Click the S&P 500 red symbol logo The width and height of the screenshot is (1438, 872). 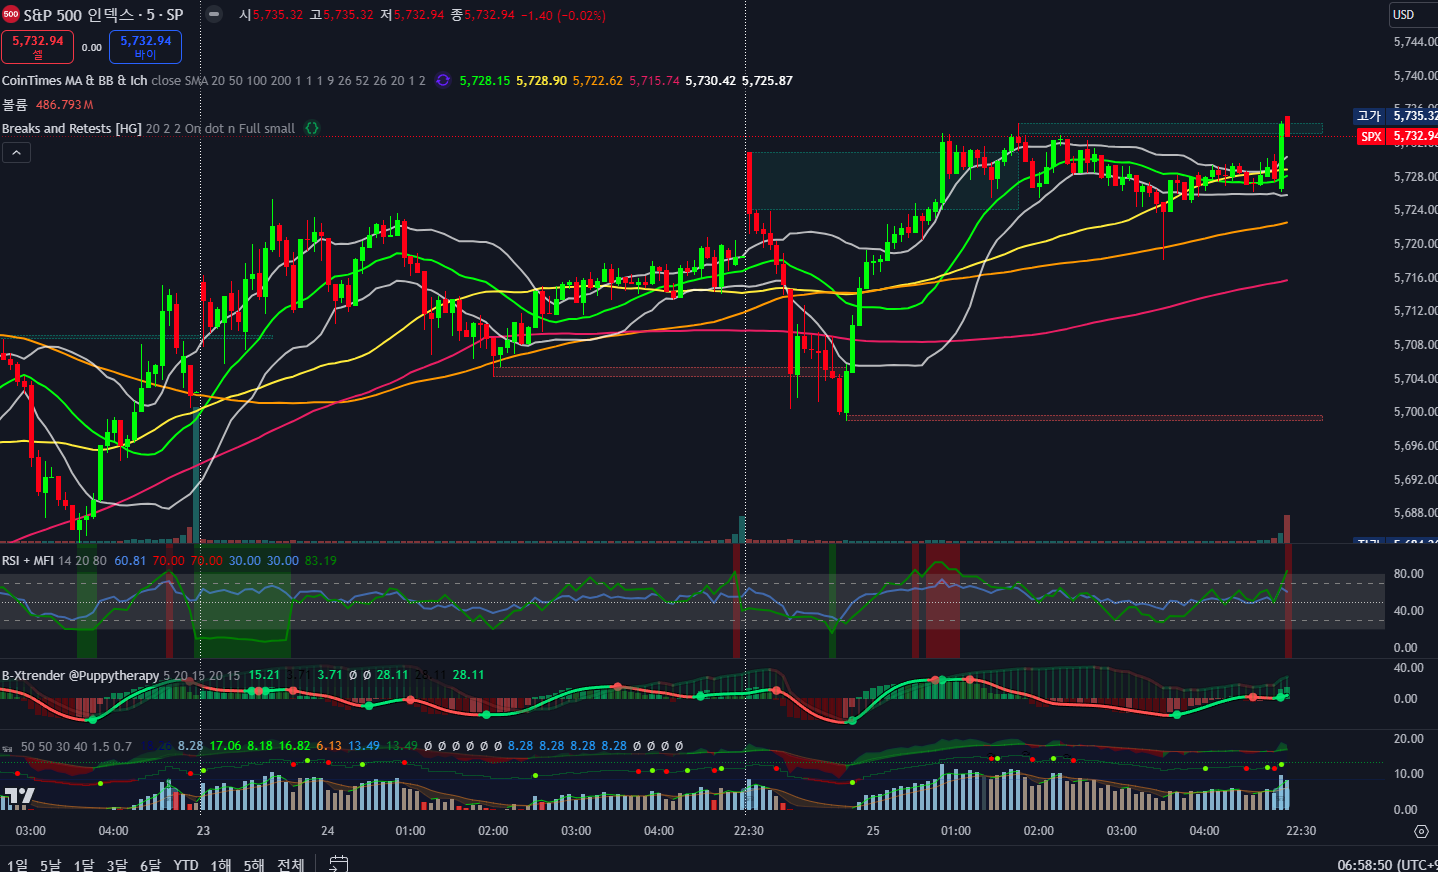11,15
